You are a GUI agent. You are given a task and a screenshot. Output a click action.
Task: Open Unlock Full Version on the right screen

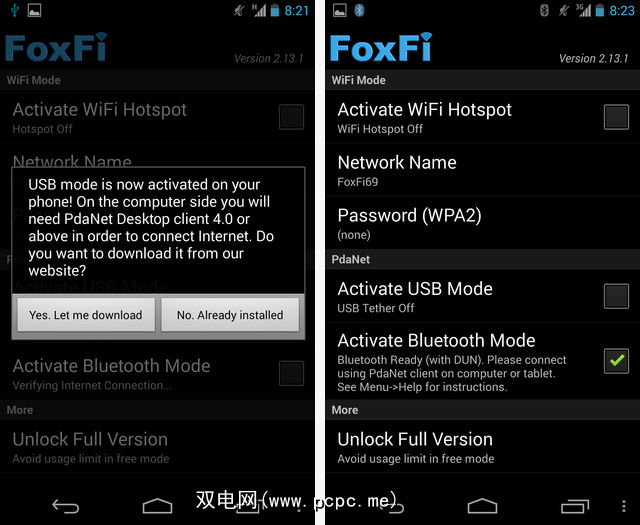[482, 447]
